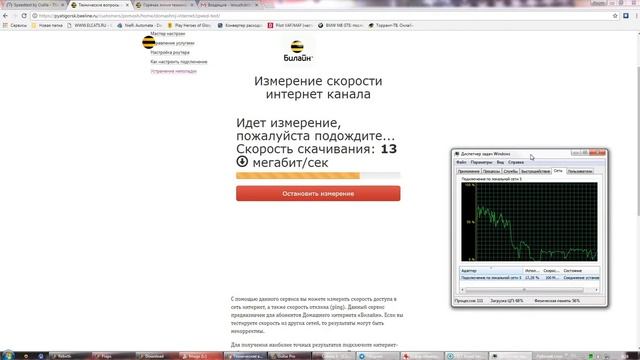The width and height of the screenshot is (640, 360).
Task: Open Вид menu in Task Manager
Action: click(500, 162)
